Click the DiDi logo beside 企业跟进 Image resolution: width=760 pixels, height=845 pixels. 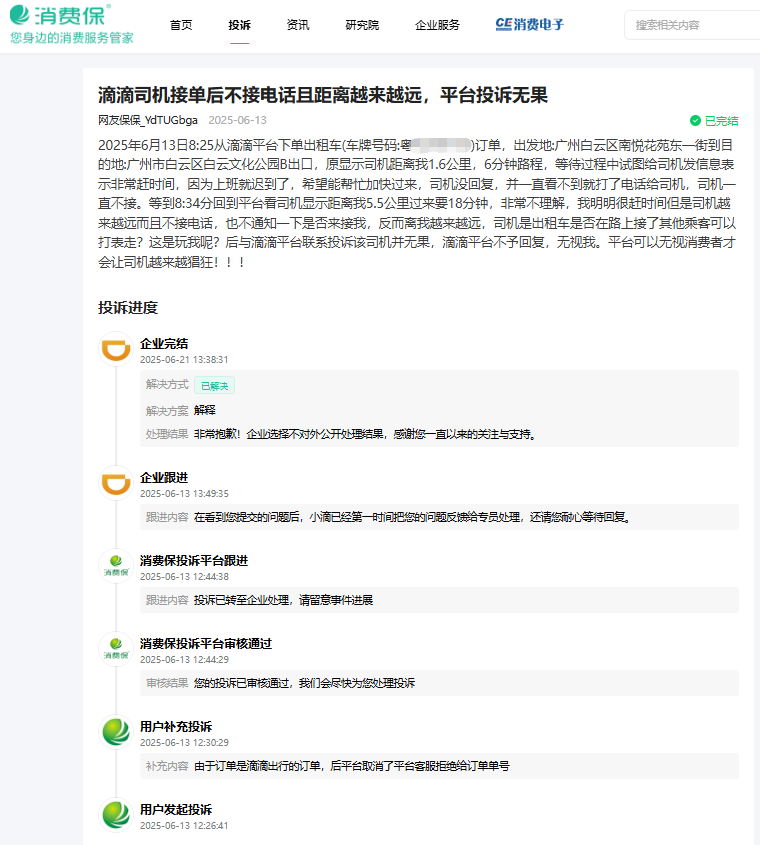116,483
